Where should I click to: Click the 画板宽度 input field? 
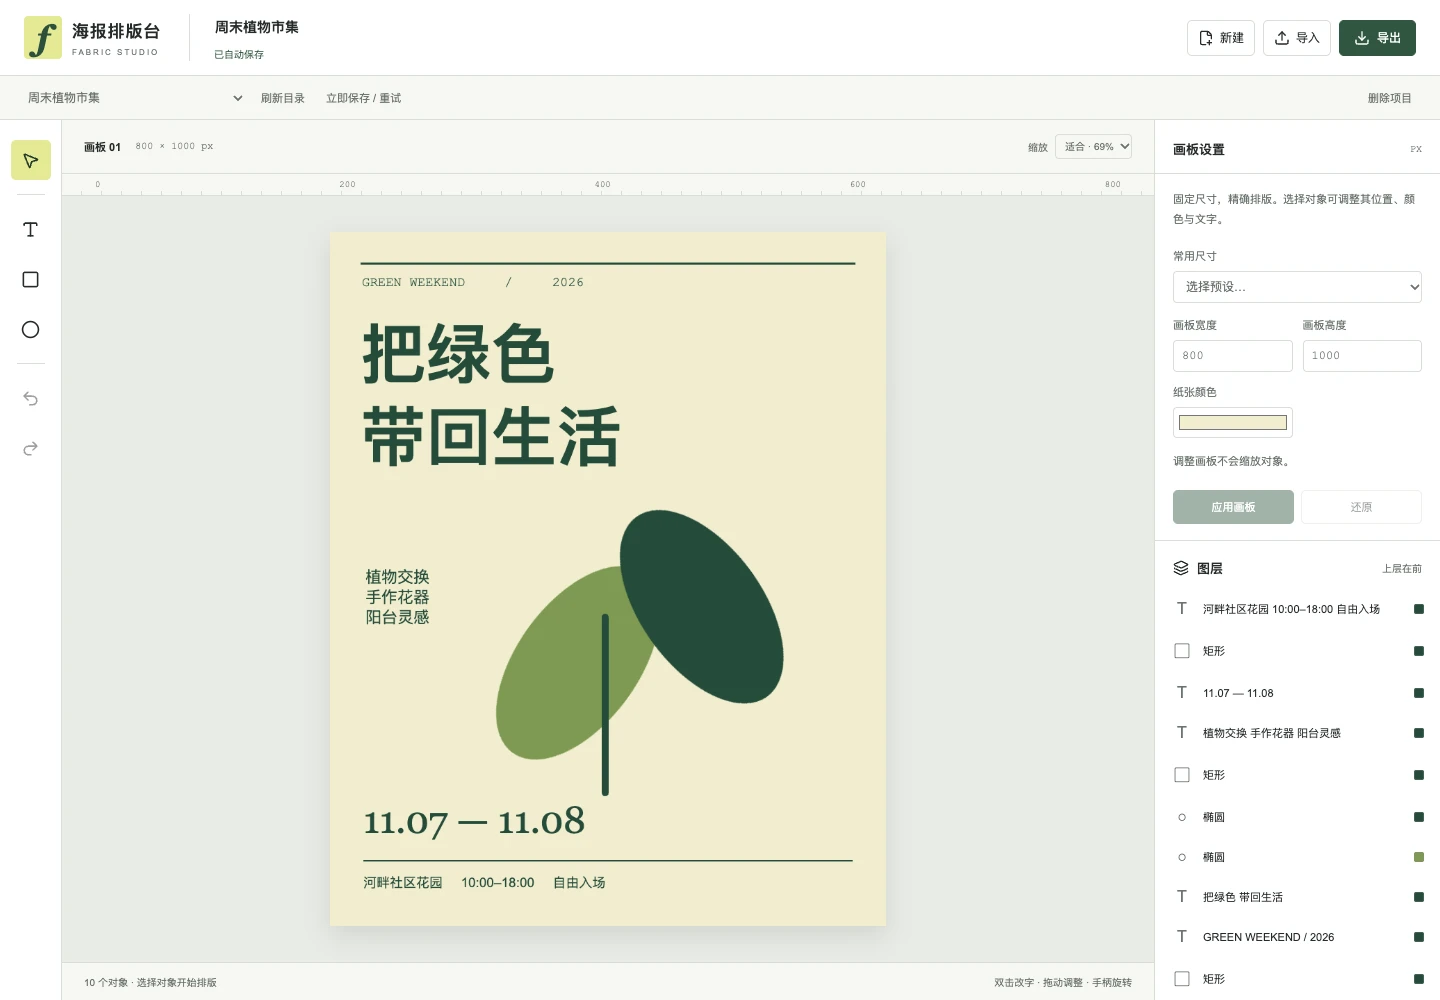1233,356
